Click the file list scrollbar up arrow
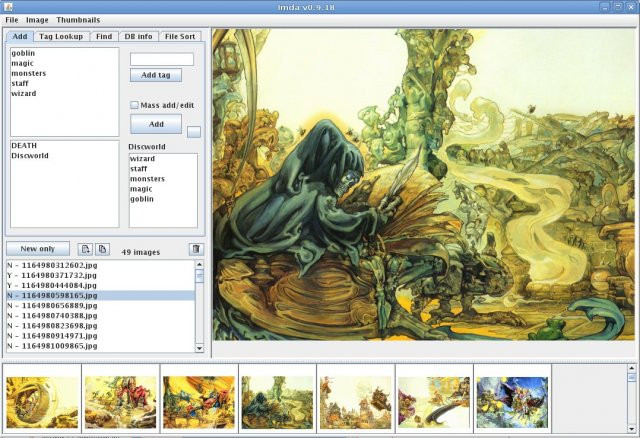The width and height of the screenshot is (640, 438). 200,265
